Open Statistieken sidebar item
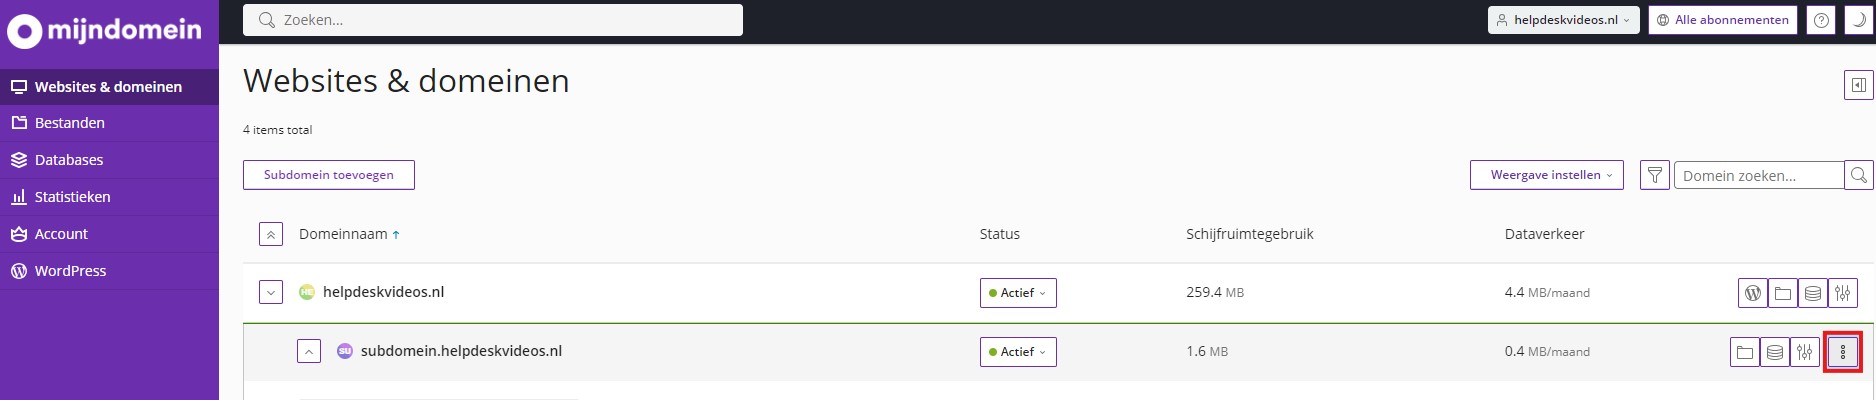1876x400 pixels. (x=72, y=197)
